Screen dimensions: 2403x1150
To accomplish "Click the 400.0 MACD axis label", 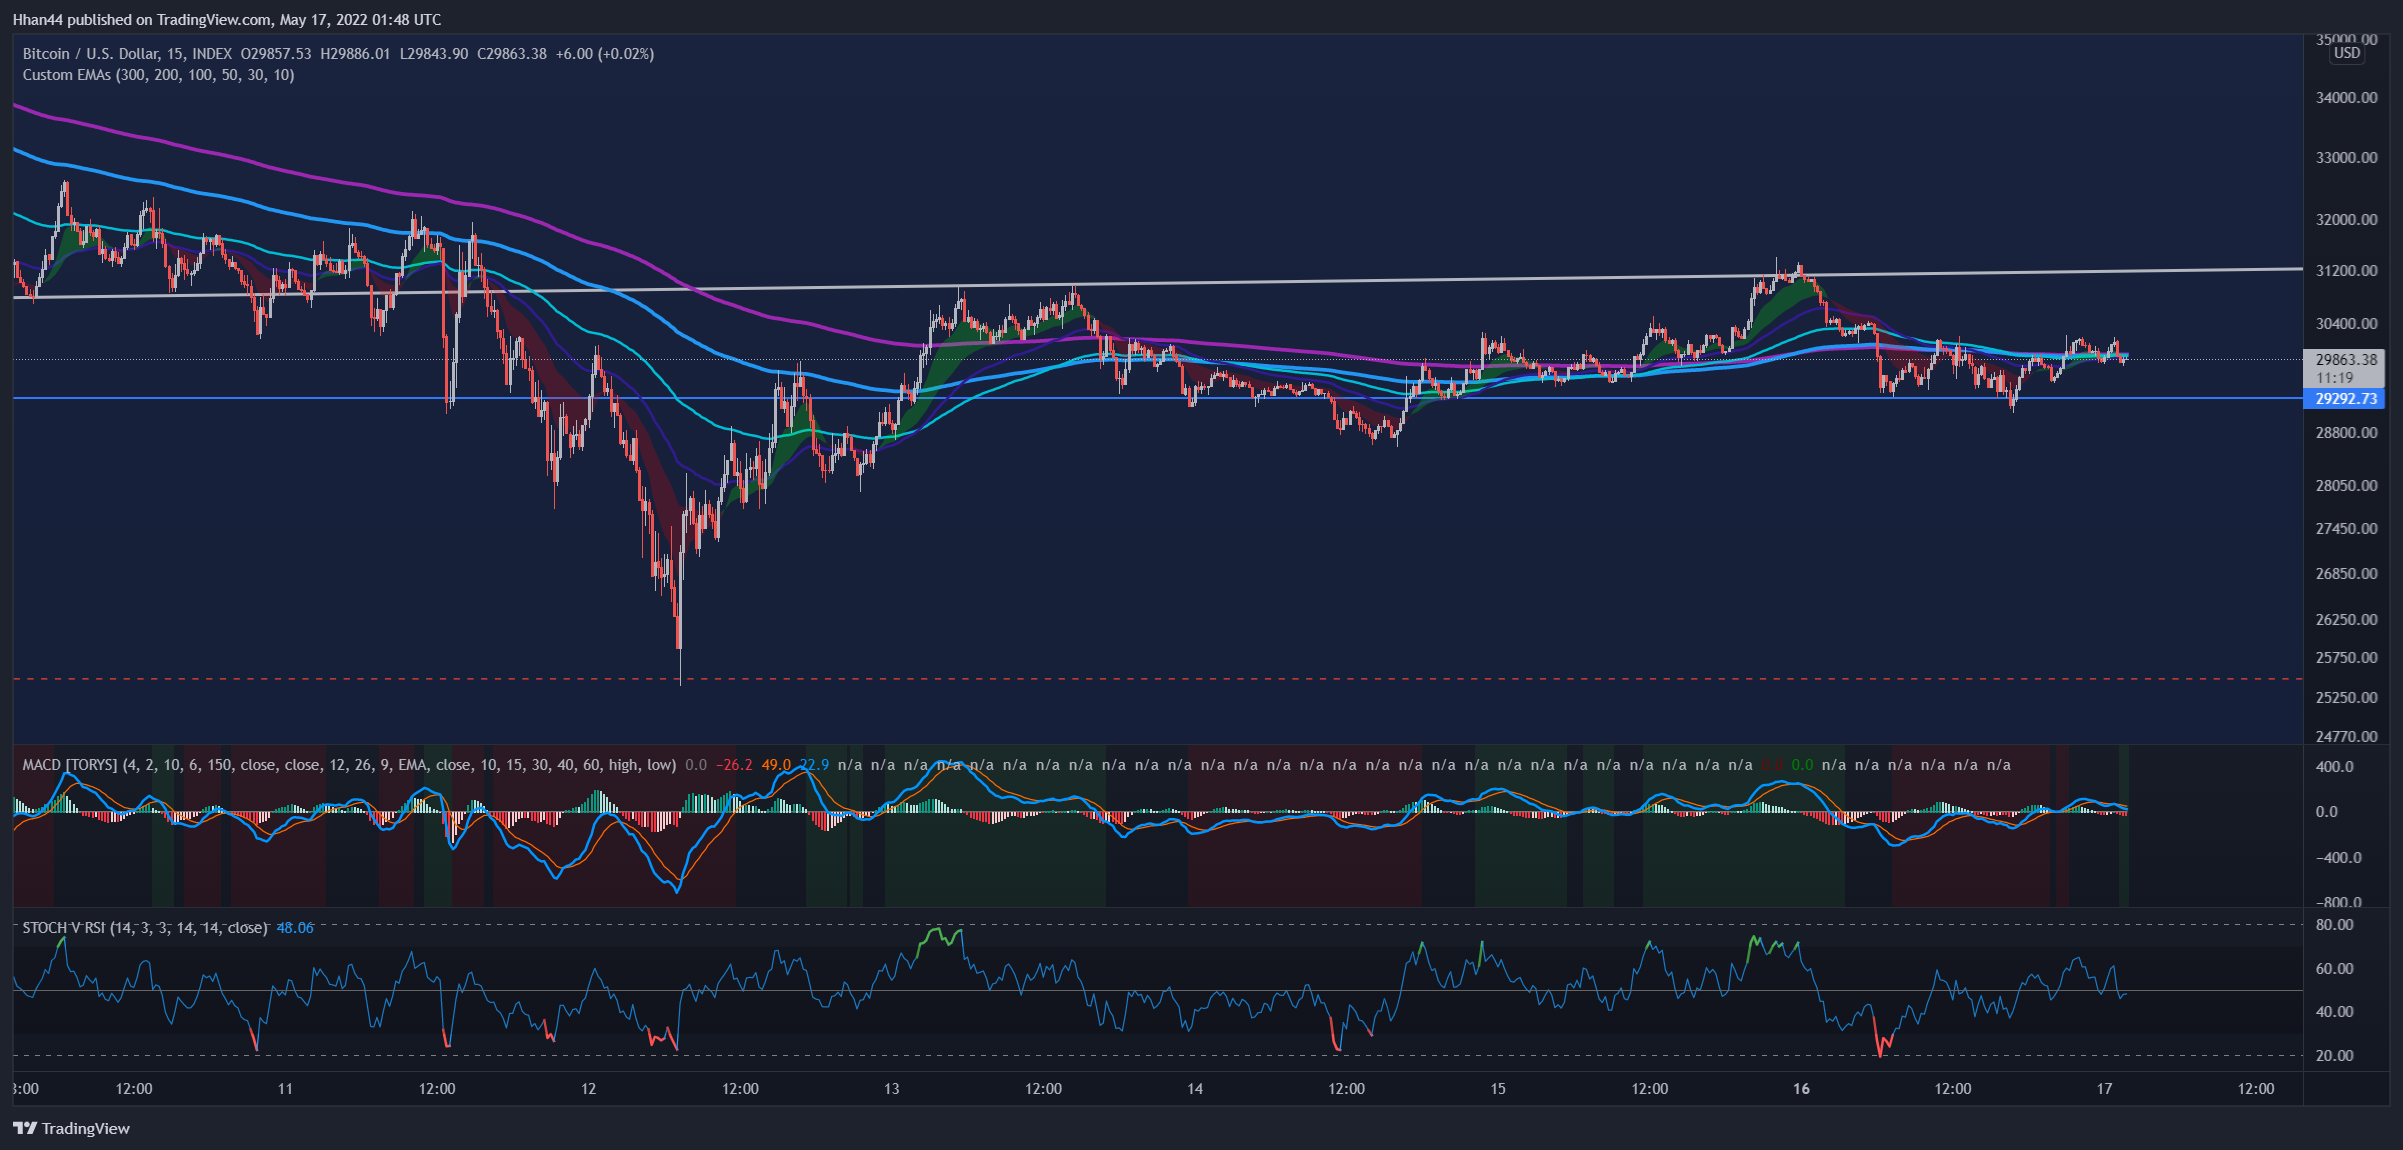I will pos(2335,767).
